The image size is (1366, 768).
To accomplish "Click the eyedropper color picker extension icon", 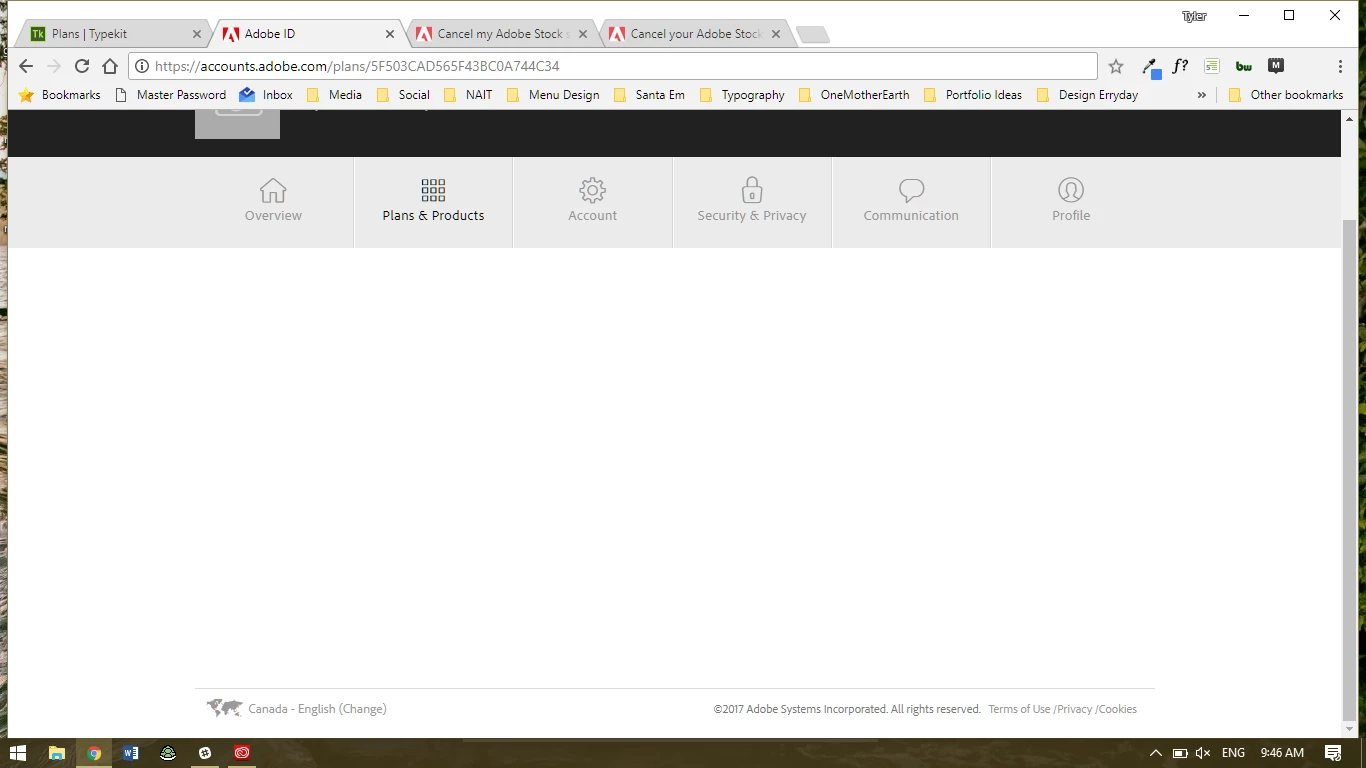I will click(1151, 67).
